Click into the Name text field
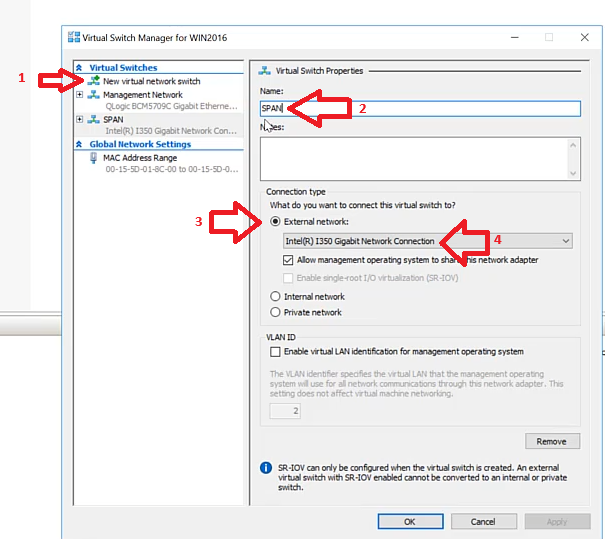 [x=420, y=108]
